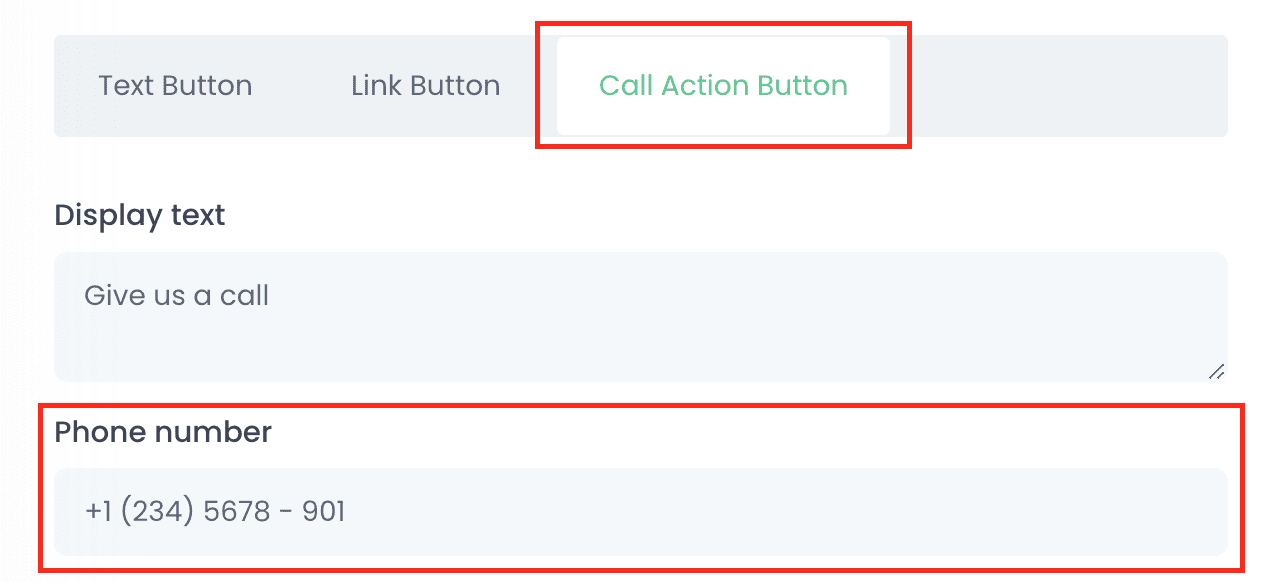This screenshot has height=582, width=1278.
Task: Focus the Phone number input field
Action: [640, 512]
